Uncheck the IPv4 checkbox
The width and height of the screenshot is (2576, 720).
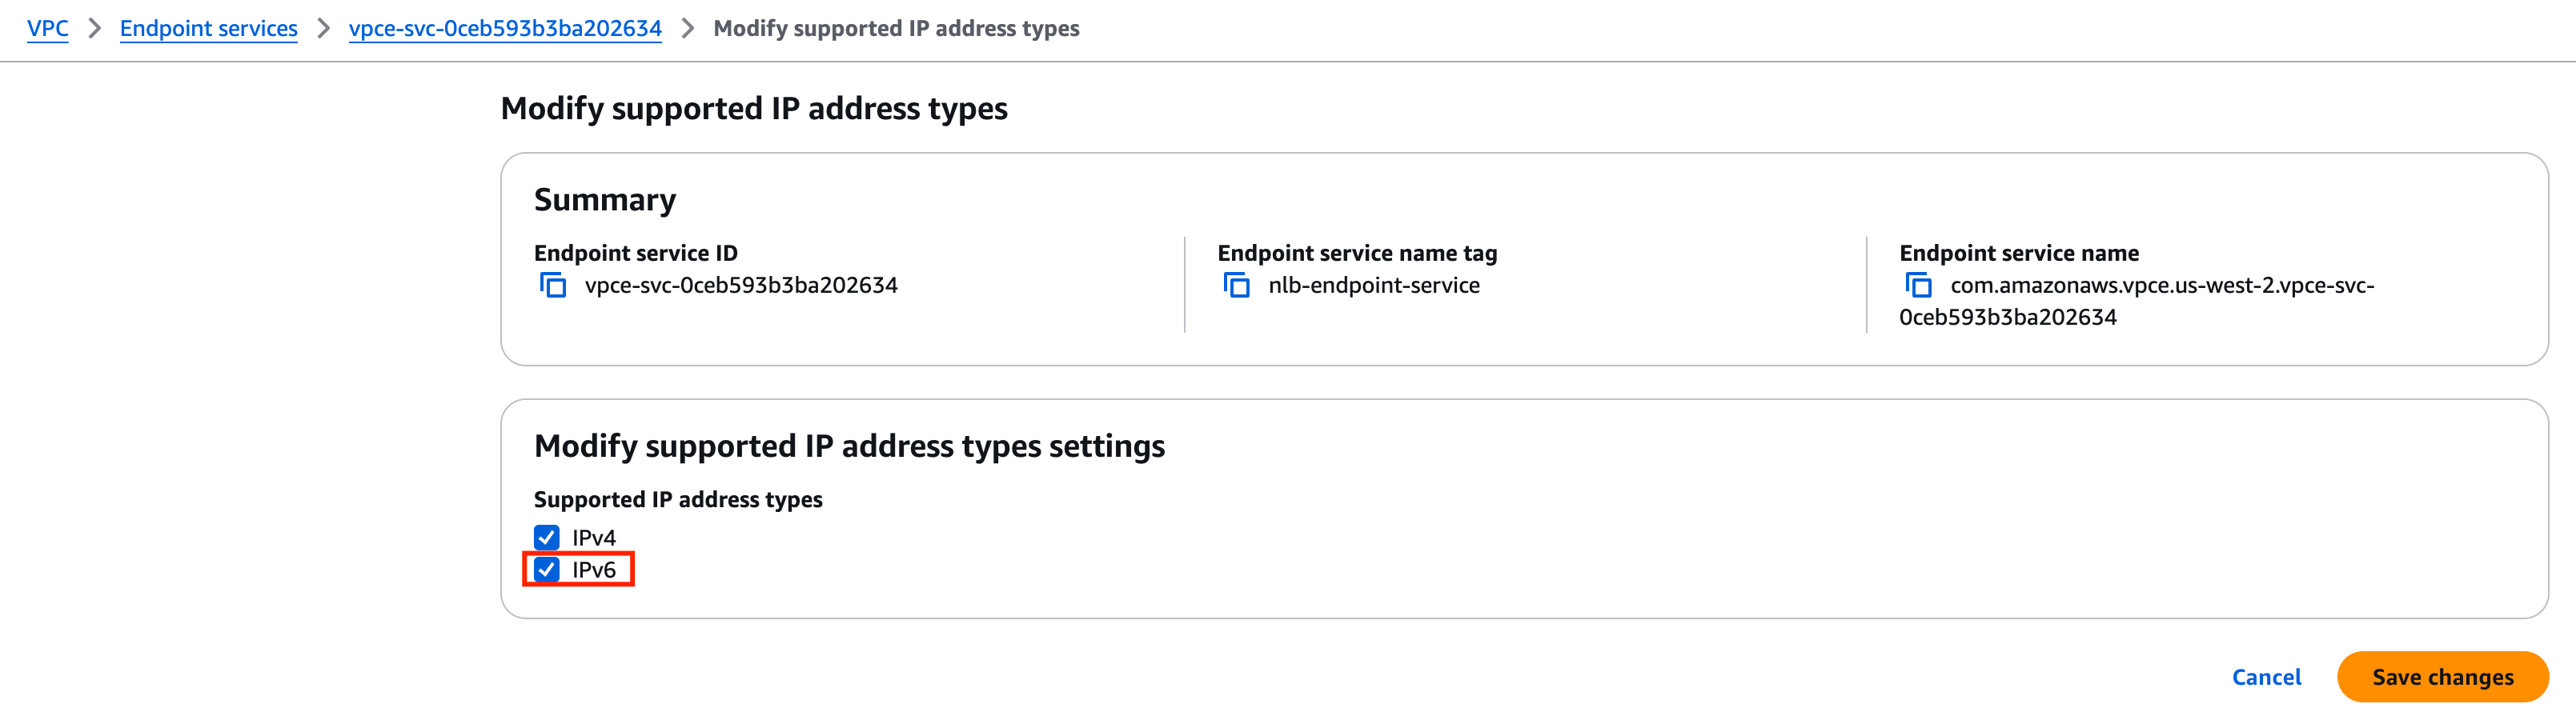click(x=546, y=538)
